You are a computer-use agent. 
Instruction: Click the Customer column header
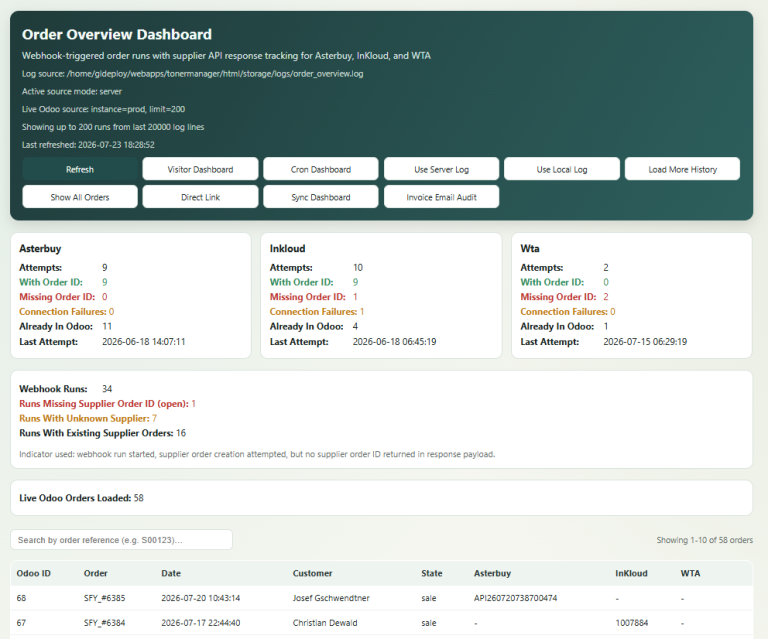(x=312, y=573)
